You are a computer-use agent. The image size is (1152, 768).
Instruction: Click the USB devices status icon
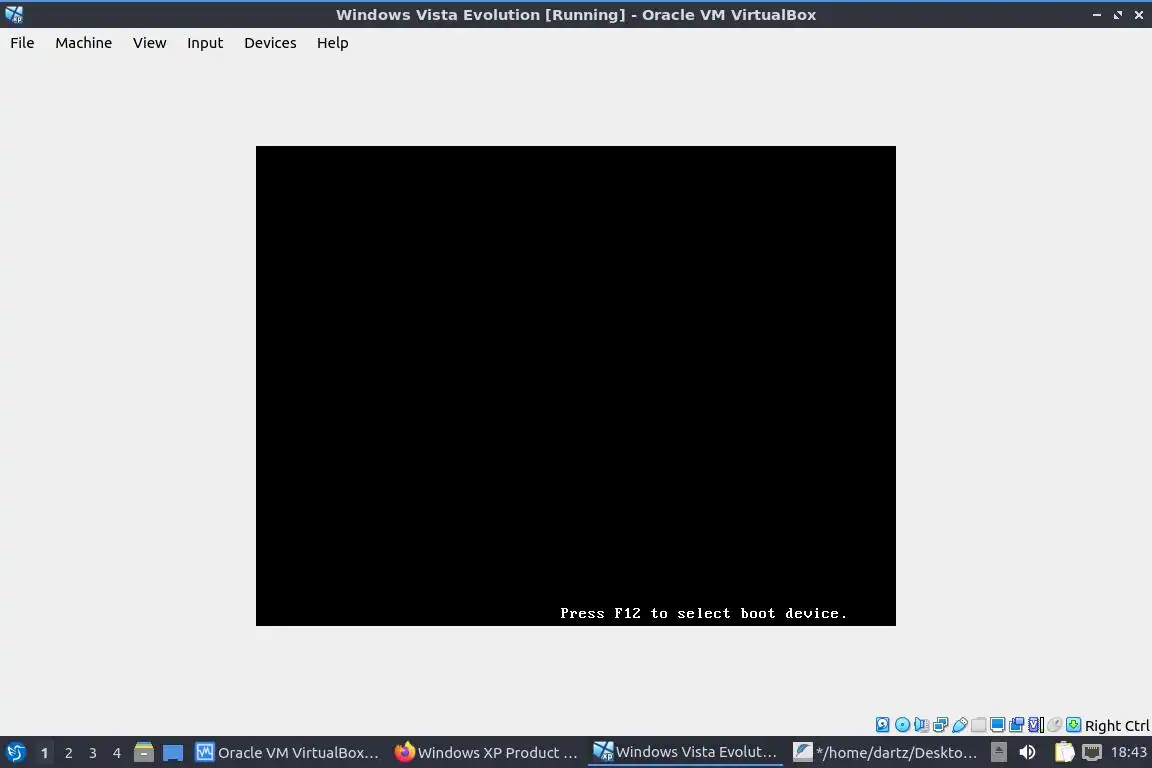(960, 725)
